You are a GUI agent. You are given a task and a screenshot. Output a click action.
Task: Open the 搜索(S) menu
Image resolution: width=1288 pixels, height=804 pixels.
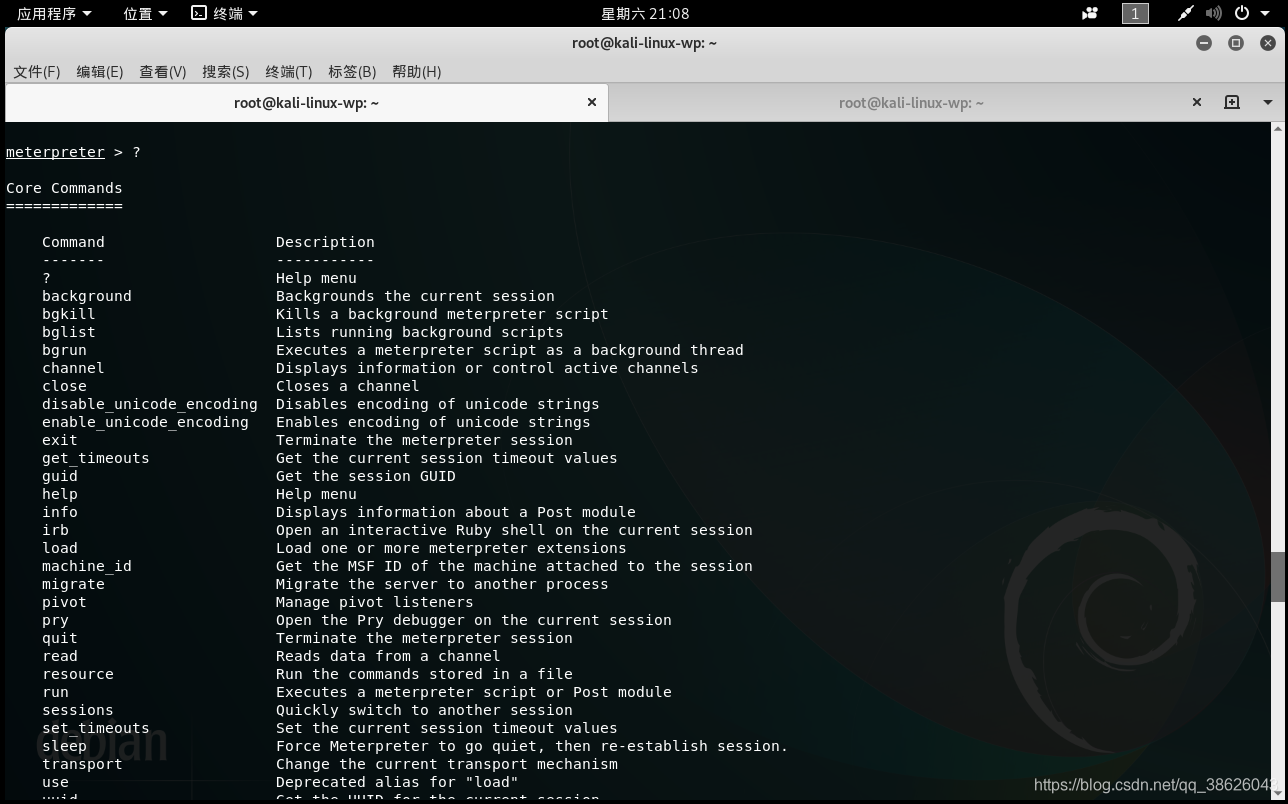pyautogui.click(x=226, y=71)
